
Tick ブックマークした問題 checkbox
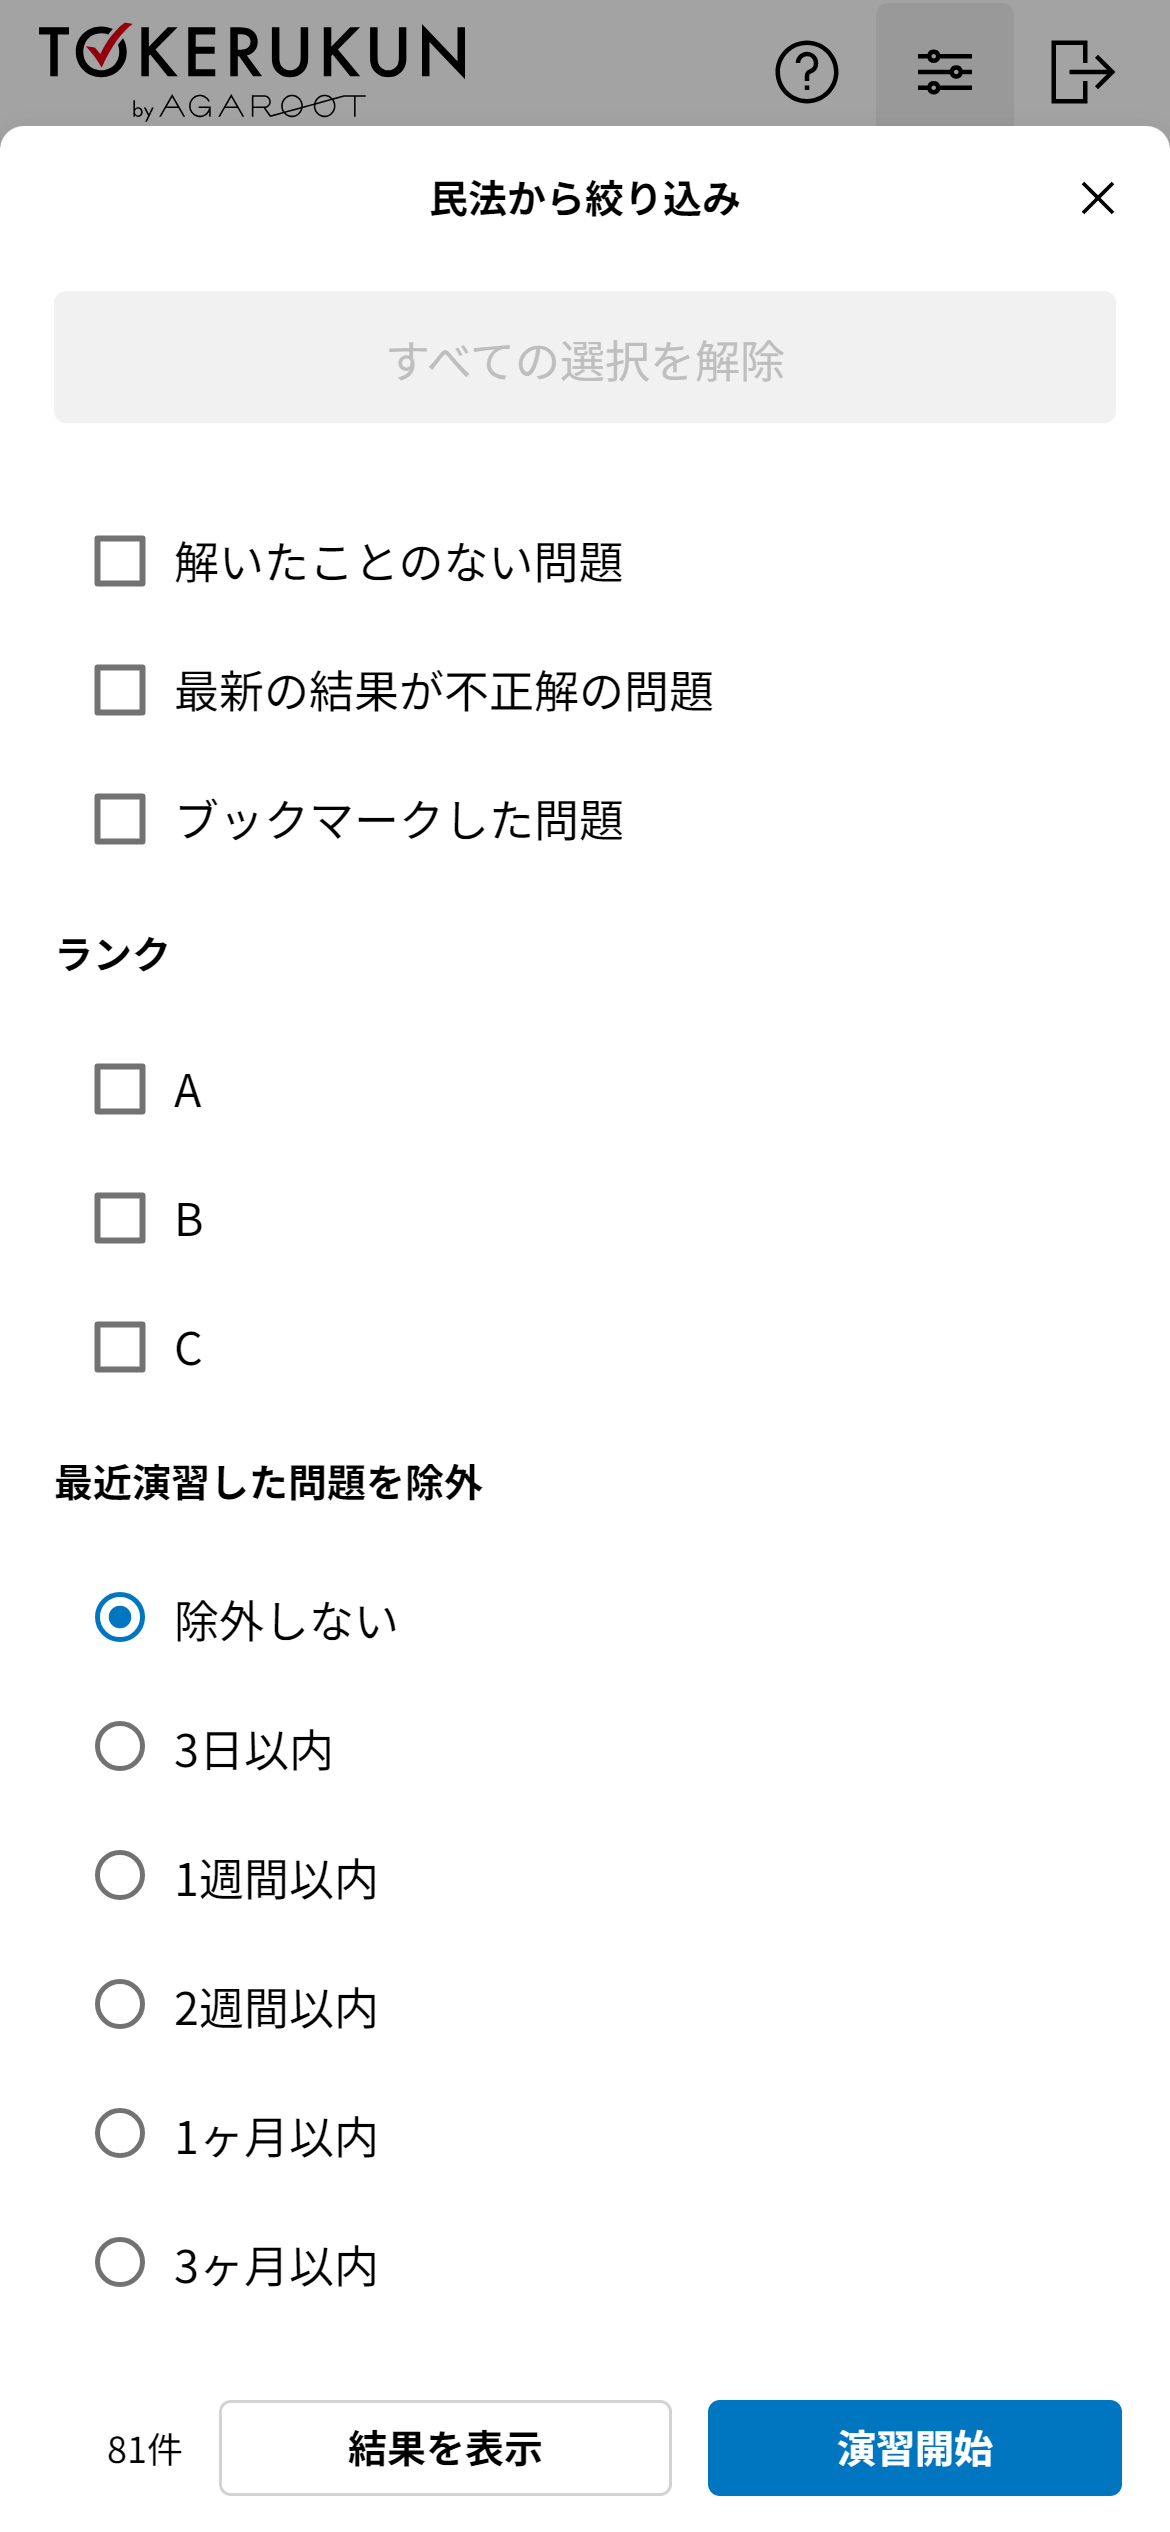click(120, 819)
